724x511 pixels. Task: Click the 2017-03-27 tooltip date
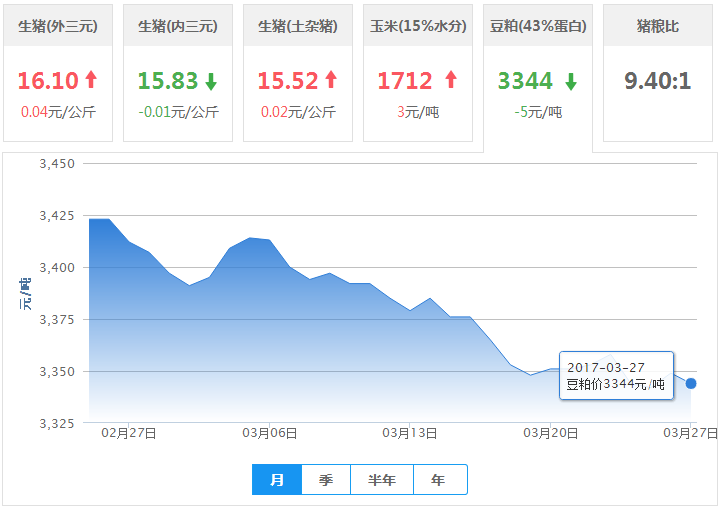(x=606, y=367)
